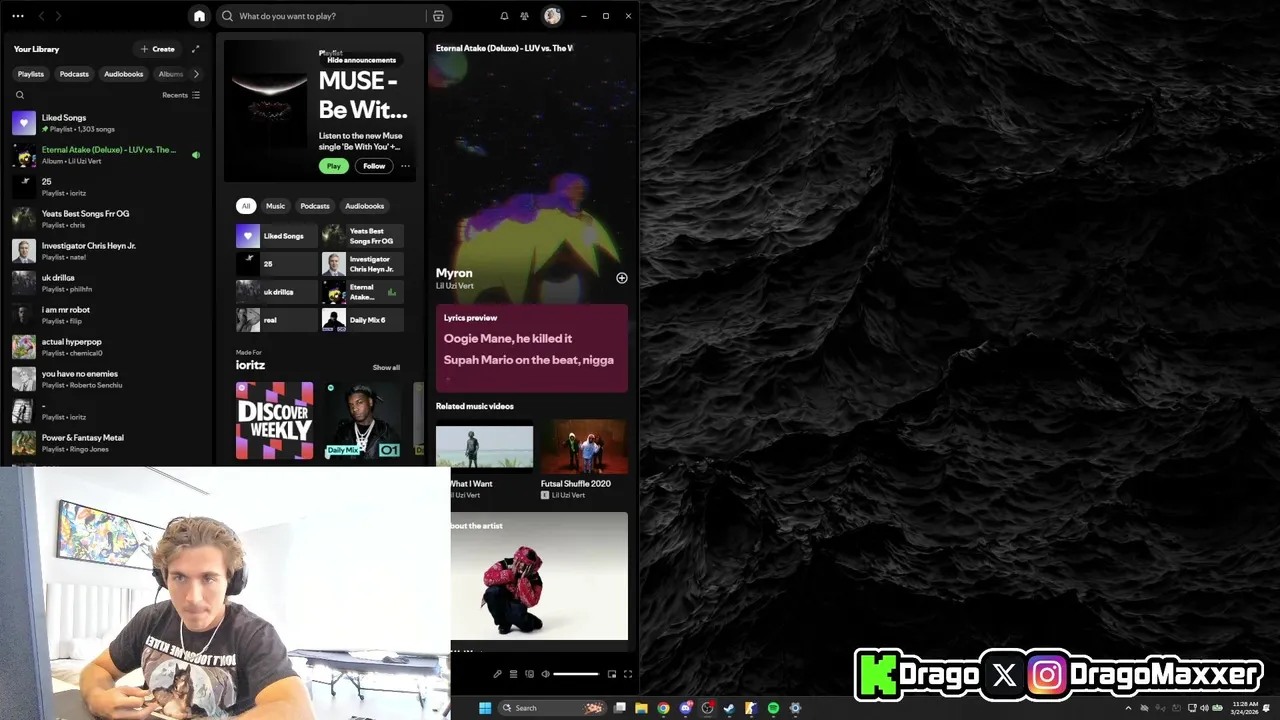Play the MUSE Be With You playlist
The image size is (1280, 720).
click(x=334, y=166)
